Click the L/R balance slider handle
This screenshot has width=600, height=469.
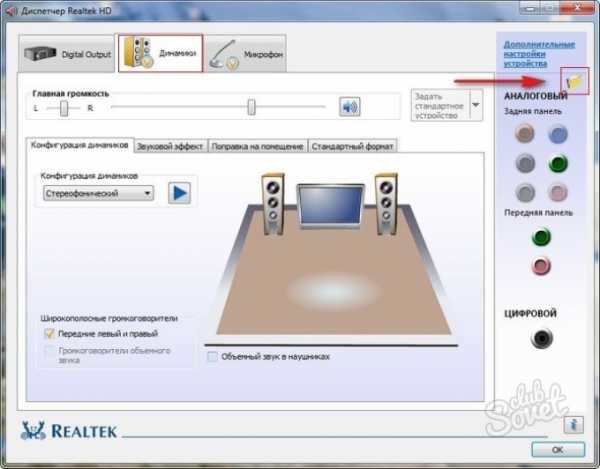pyautogui.click(x=64, y=108)
